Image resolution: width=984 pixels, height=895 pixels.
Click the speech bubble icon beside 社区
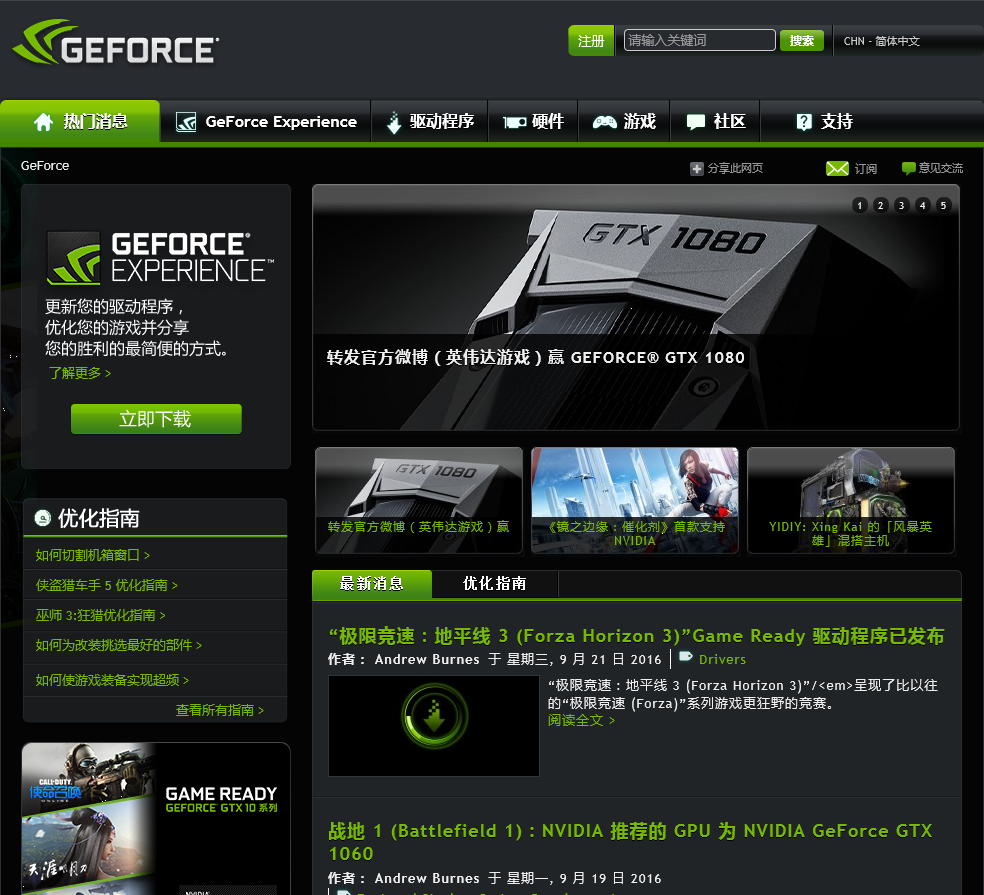(696, 122)
